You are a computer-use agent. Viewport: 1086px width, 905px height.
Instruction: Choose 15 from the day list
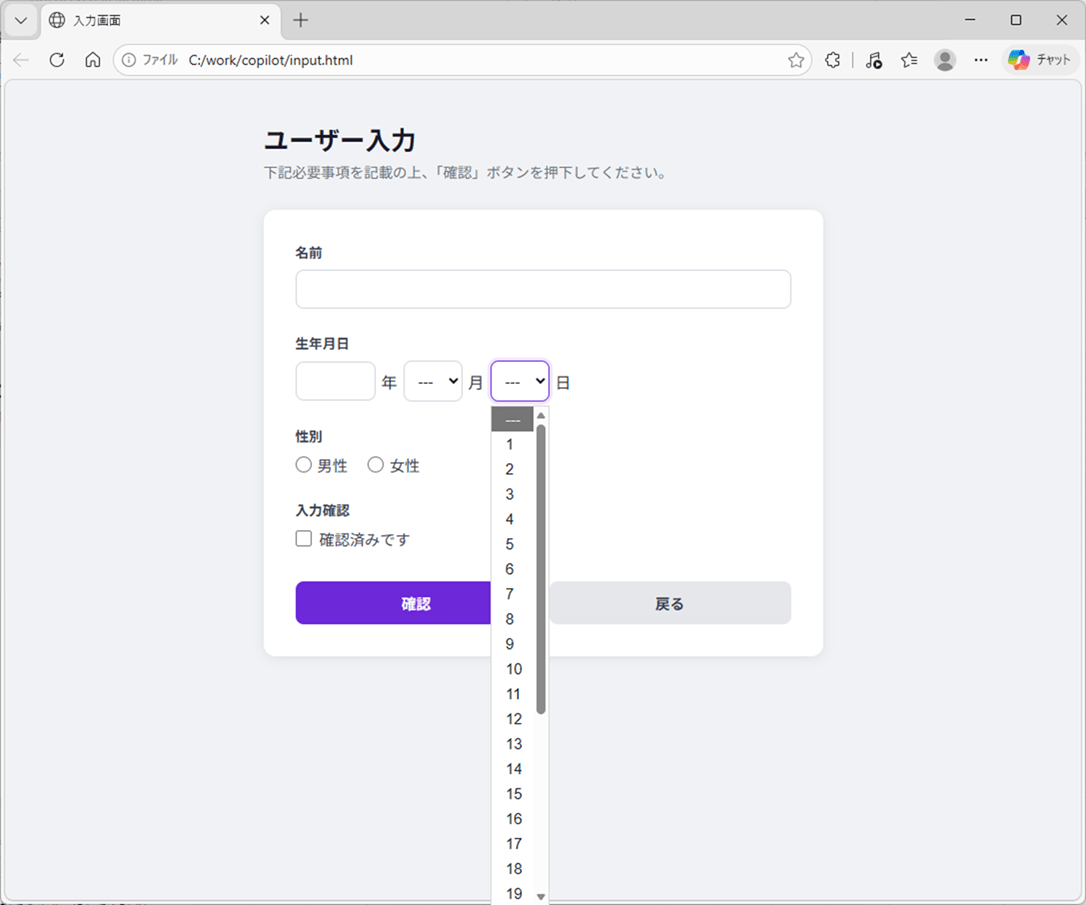[514, 794]
